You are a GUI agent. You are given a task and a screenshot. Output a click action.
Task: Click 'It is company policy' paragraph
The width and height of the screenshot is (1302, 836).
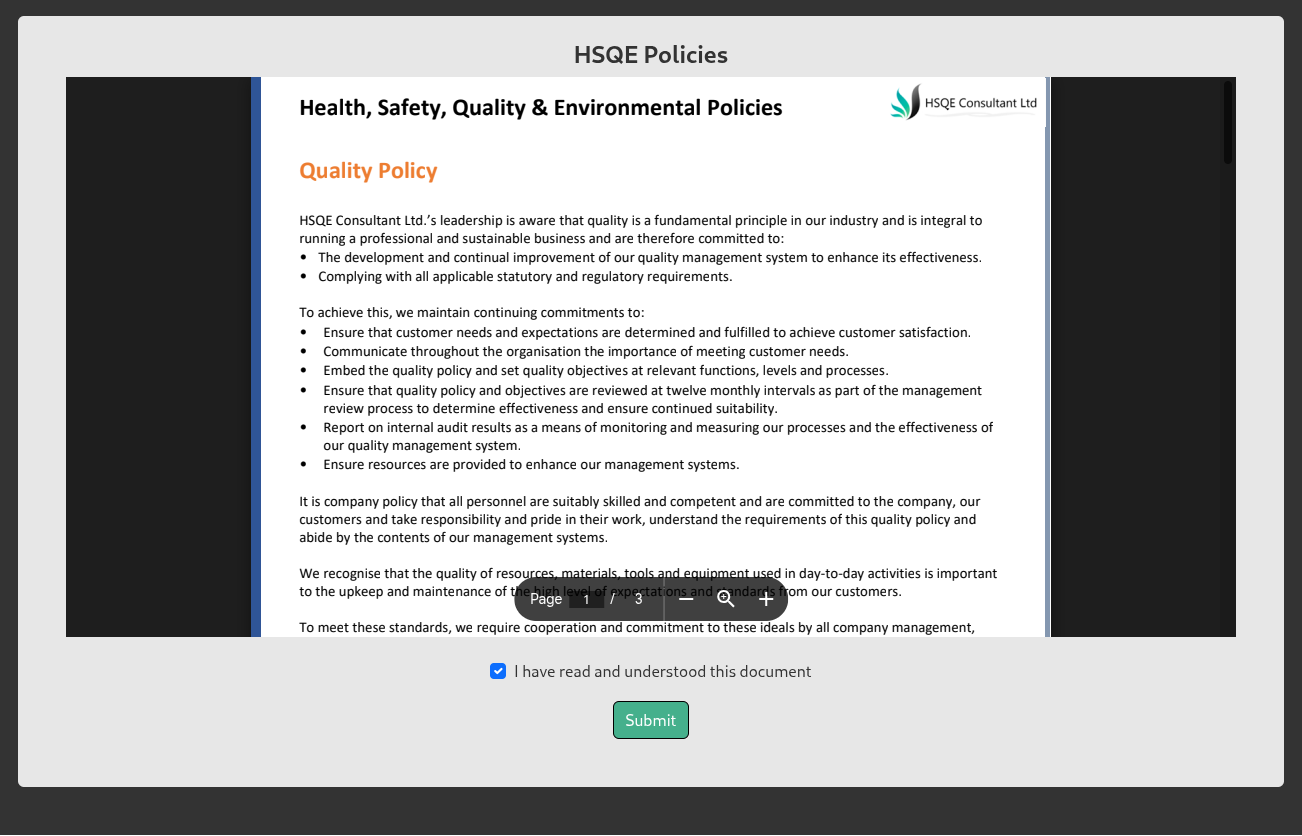click(640, 519)
